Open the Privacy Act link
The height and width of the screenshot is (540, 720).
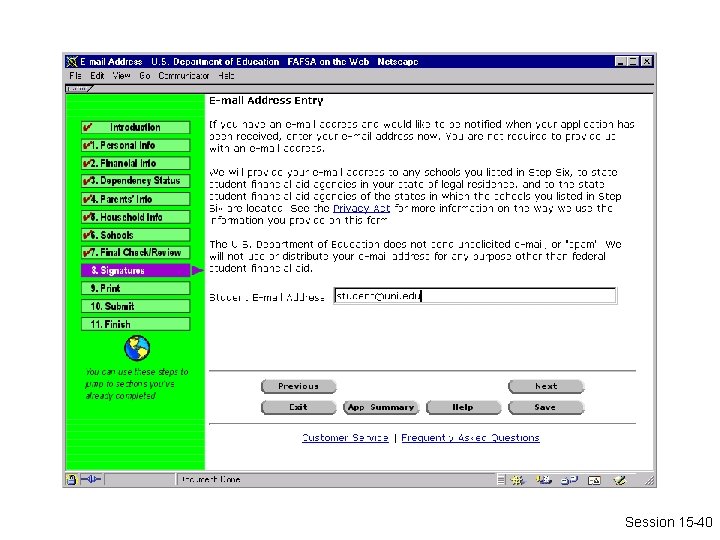(x=361, y=208)
